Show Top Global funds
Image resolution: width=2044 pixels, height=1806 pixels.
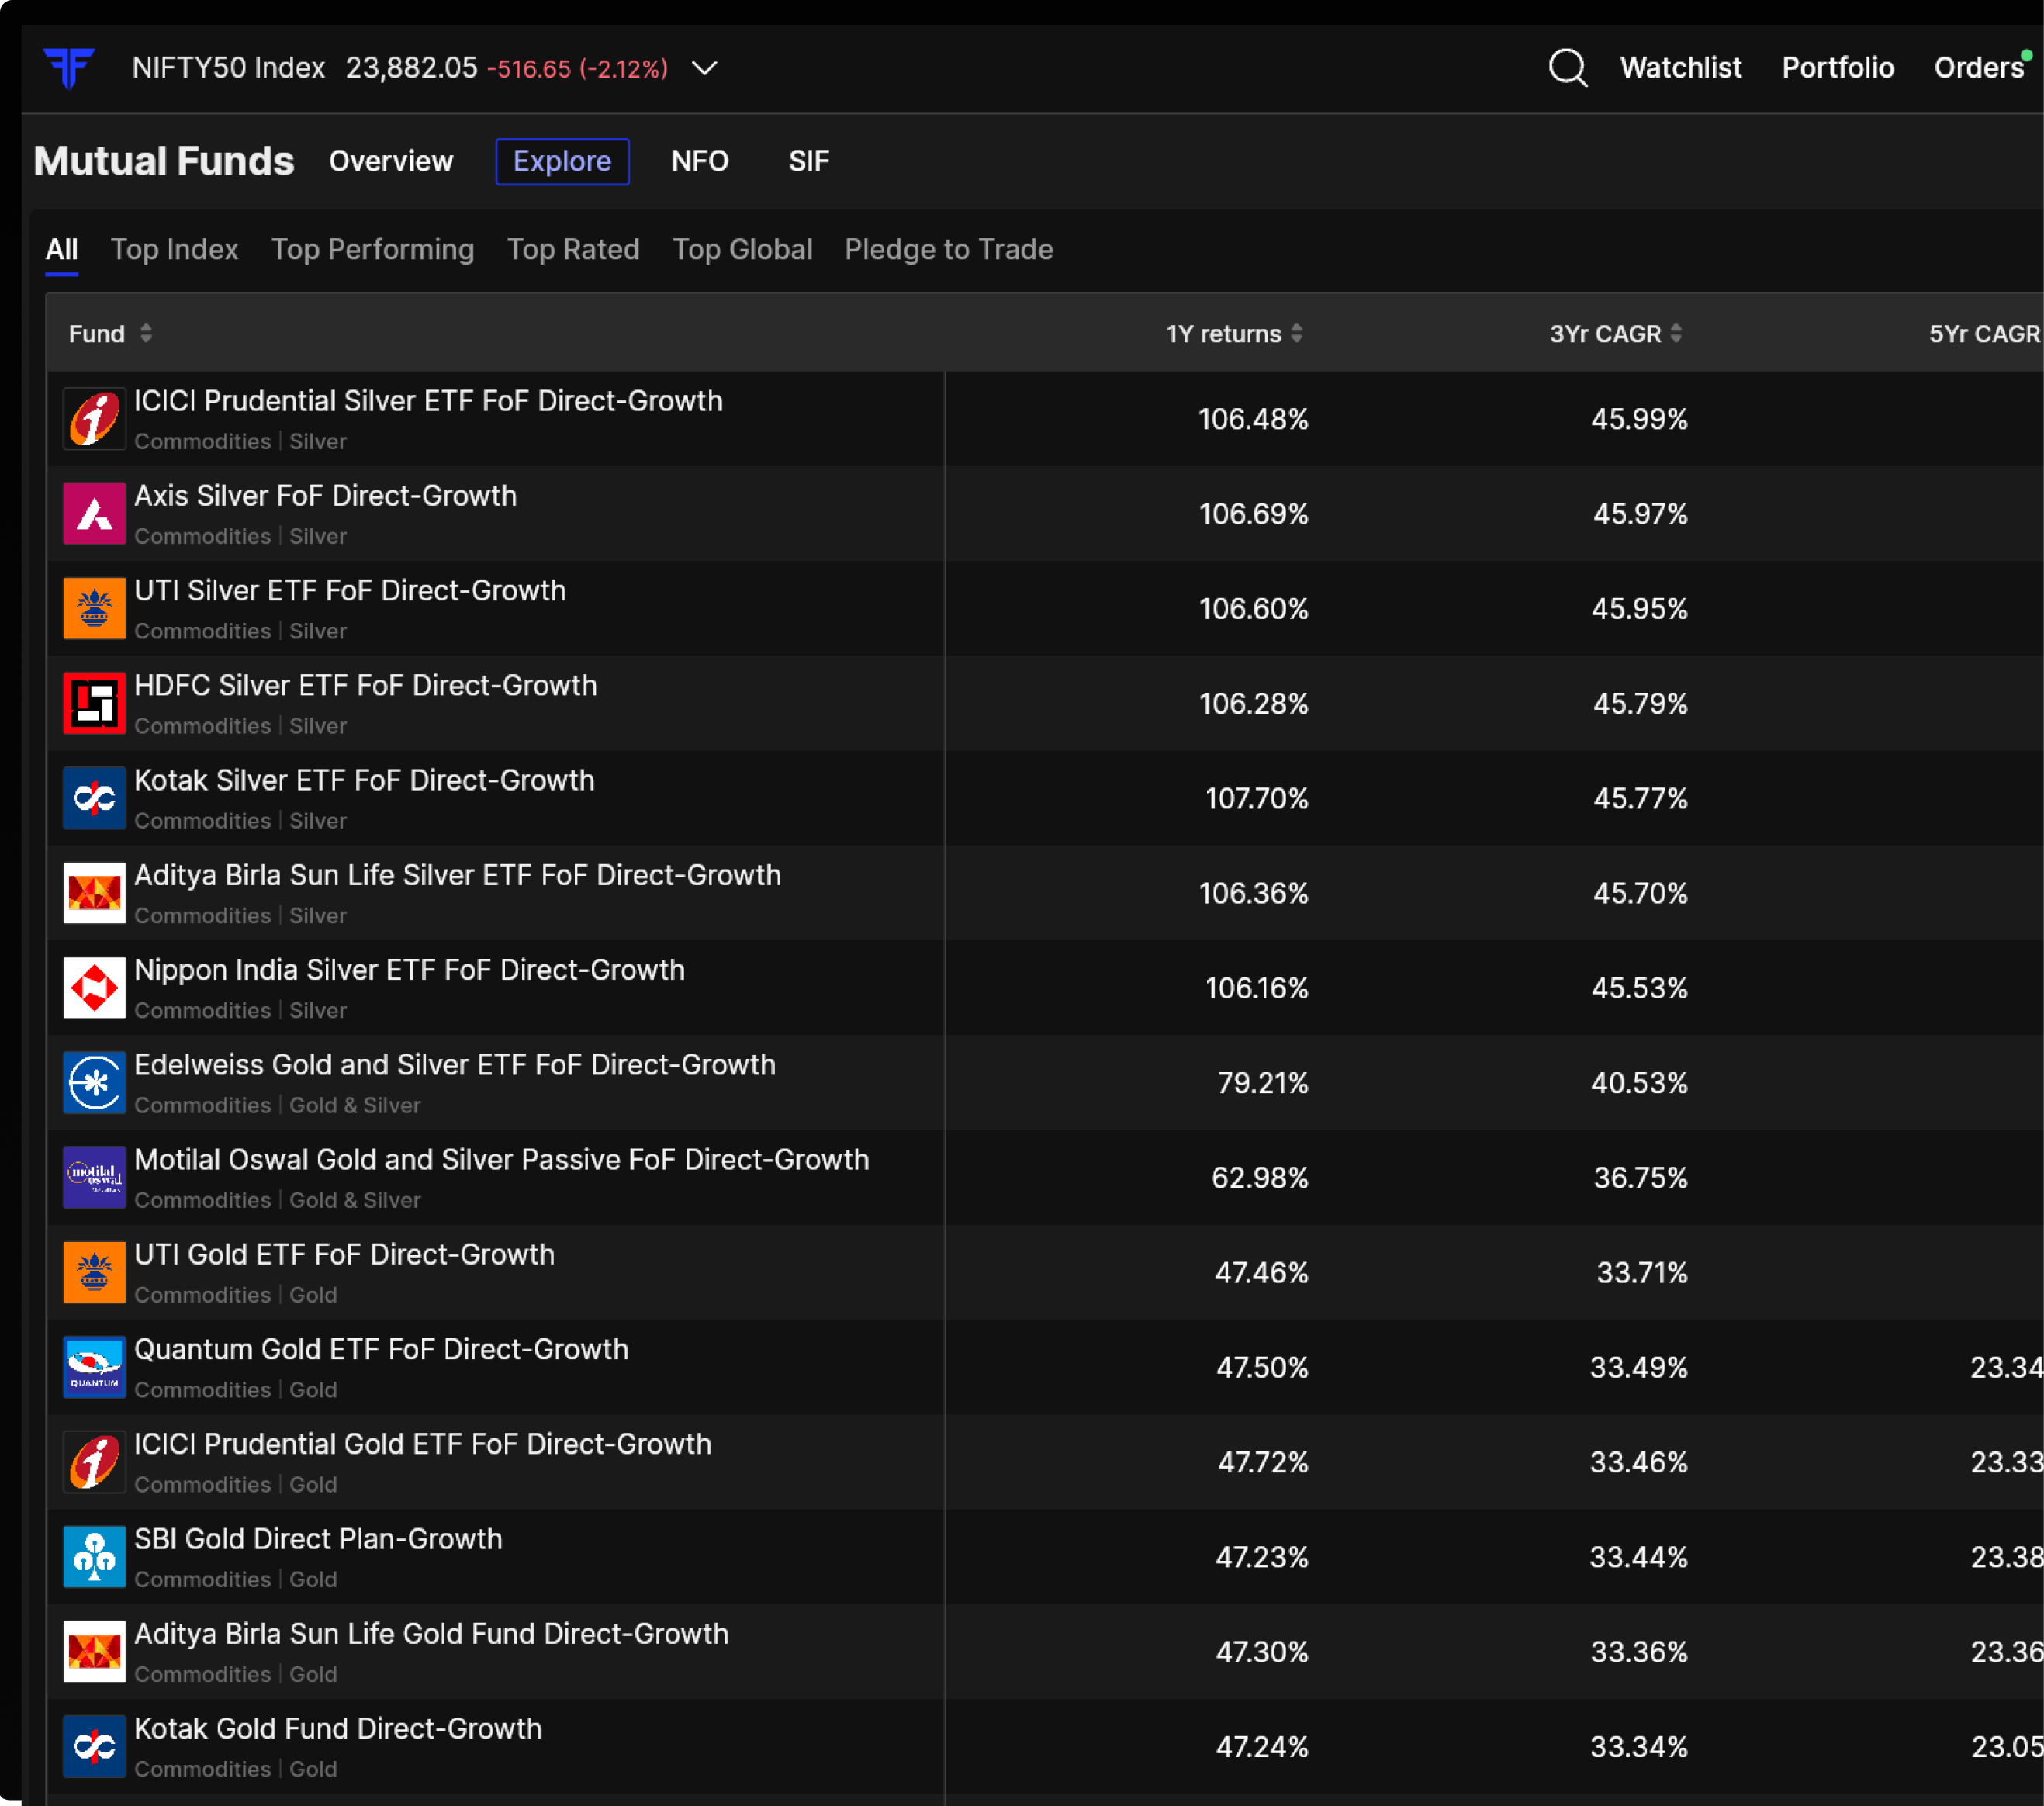(742, 249)
